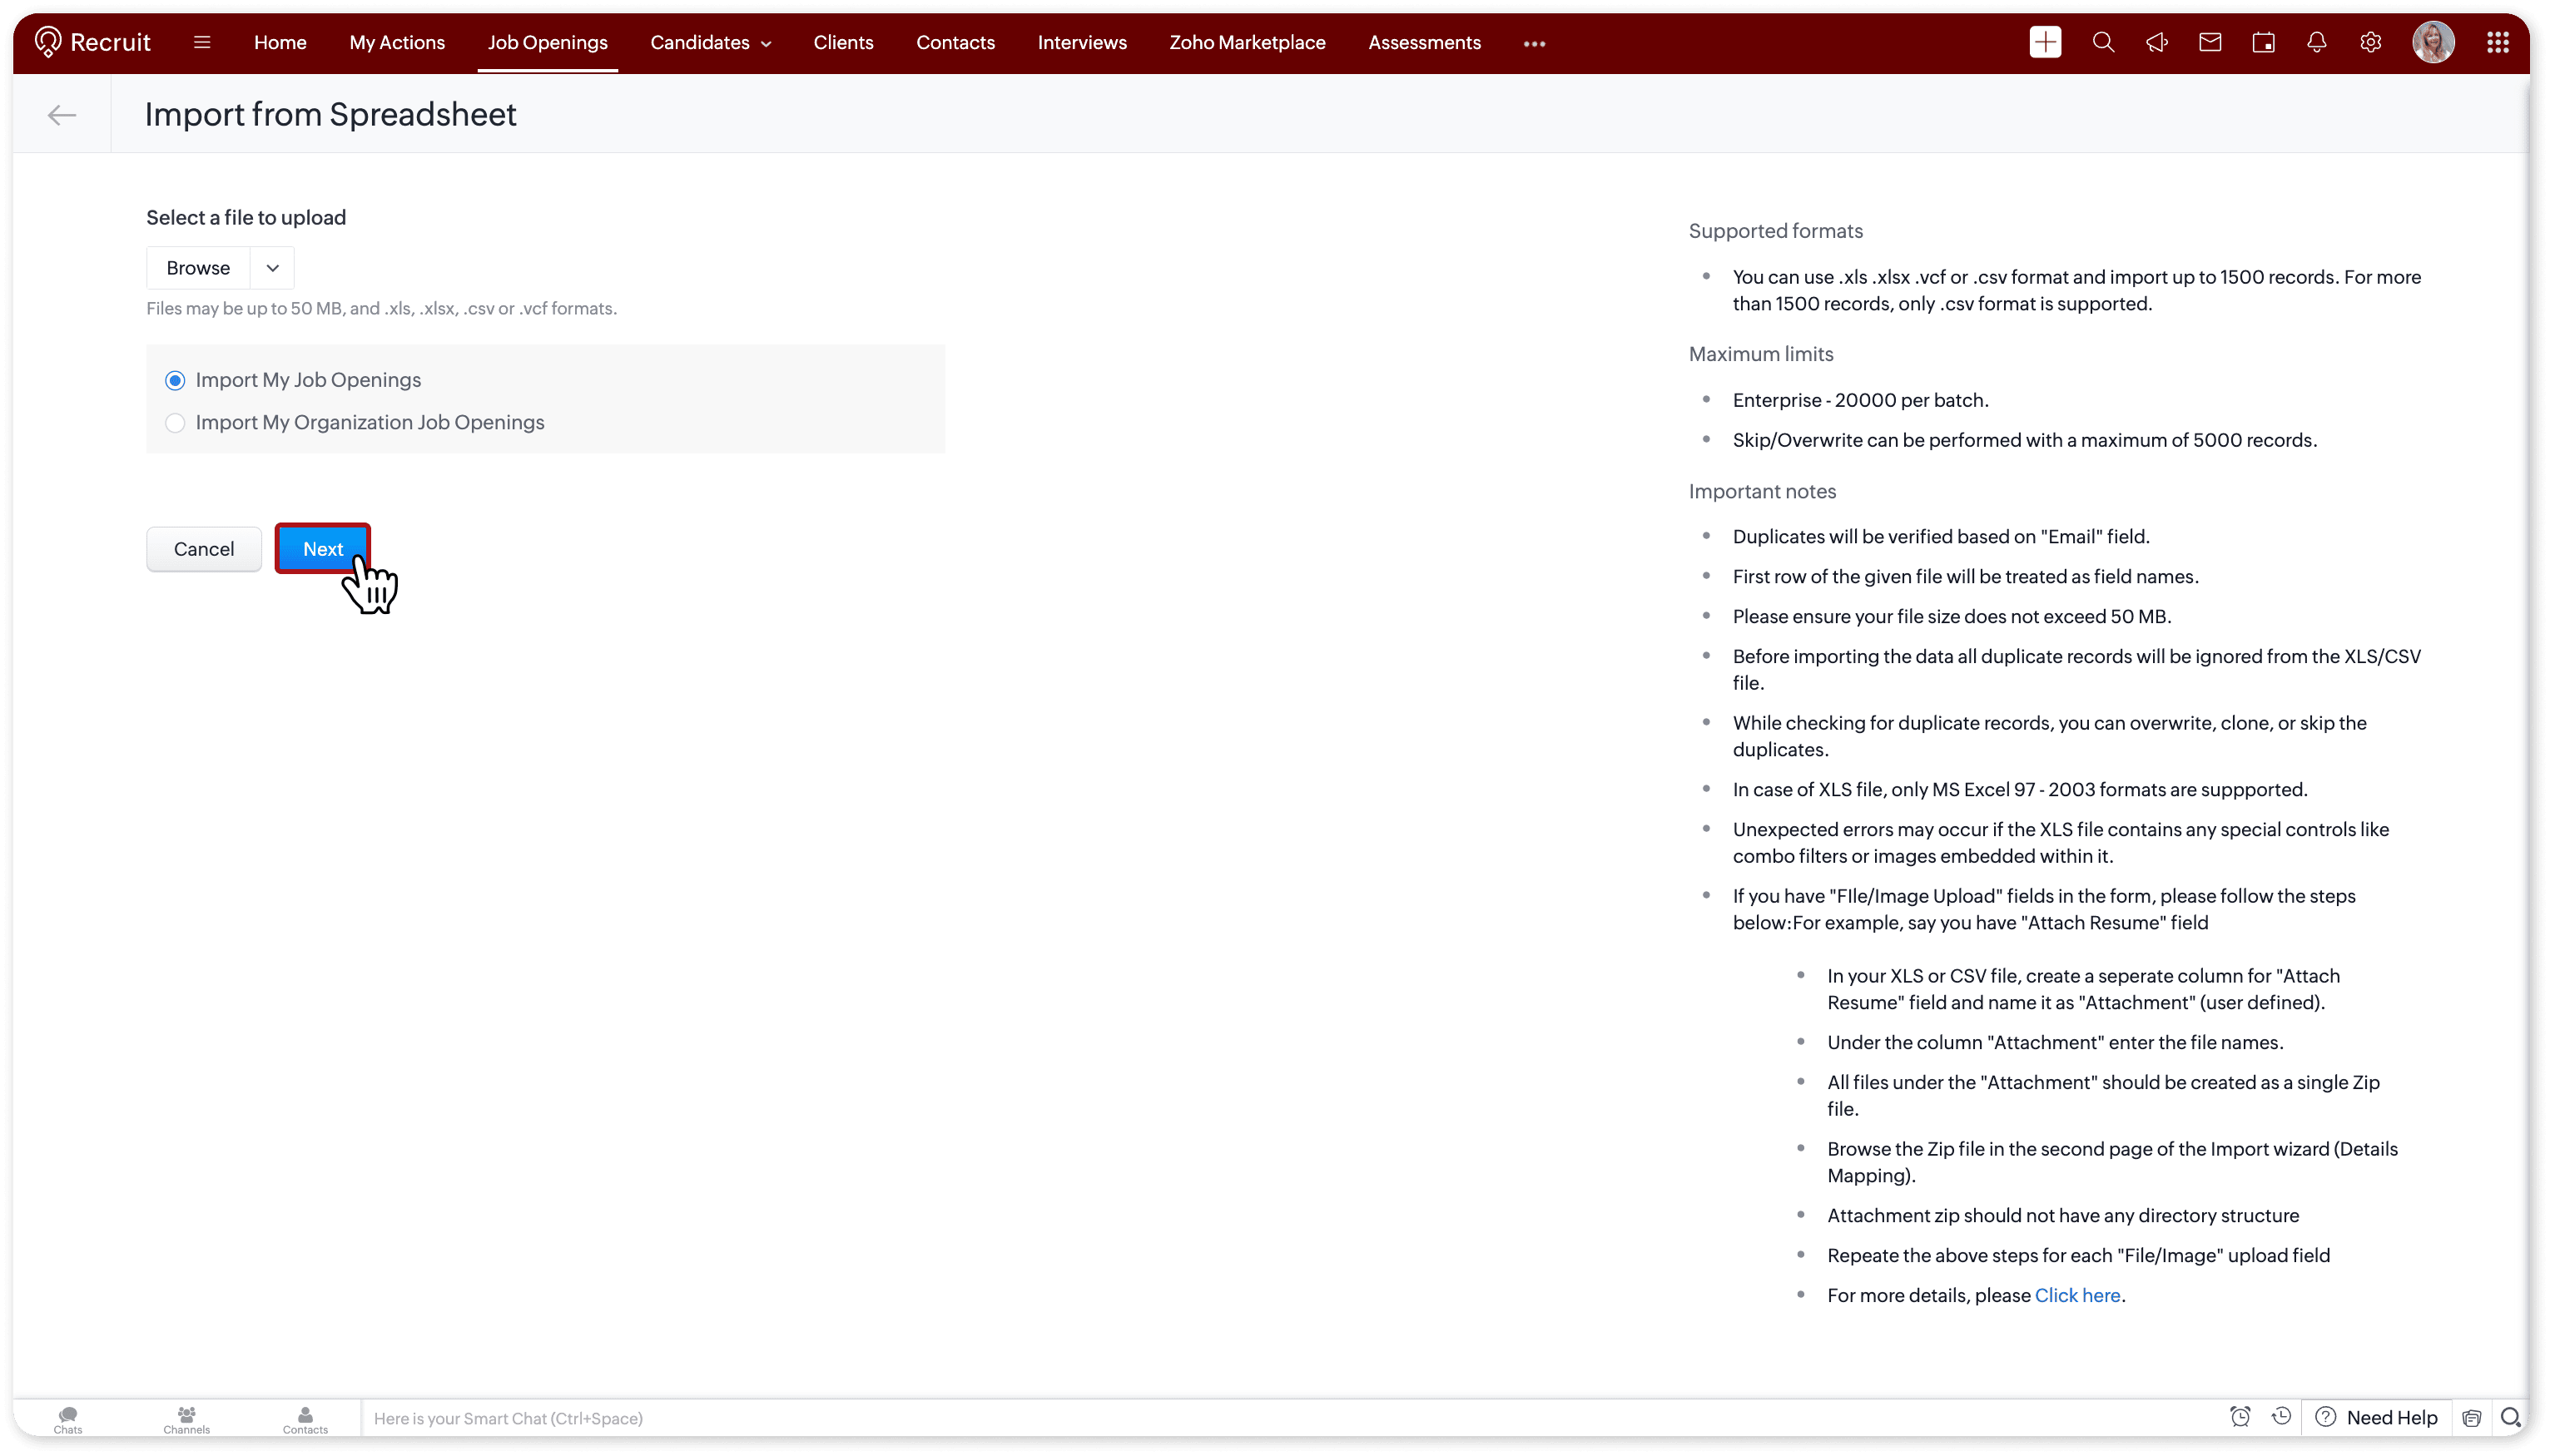
Task: Open the search magnifier icon
Action: point(2103,43)
